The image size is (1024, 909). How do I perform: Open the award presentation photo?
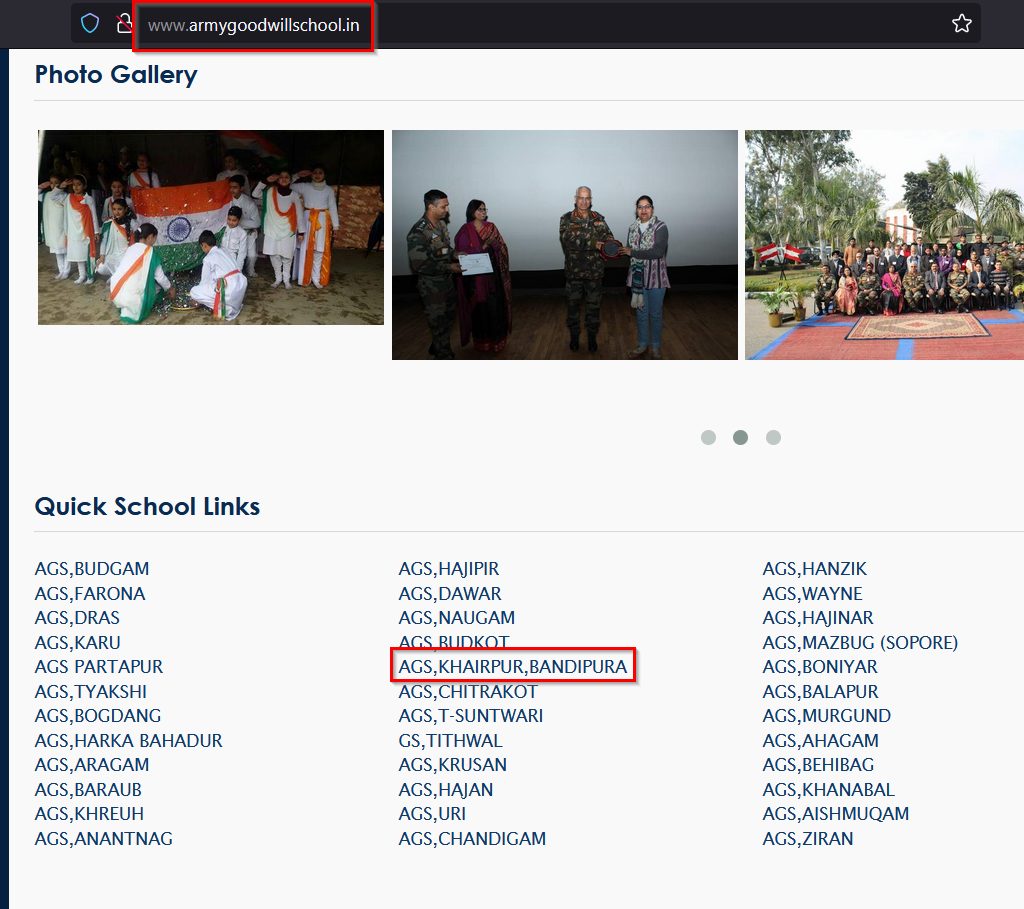(x=564, y=245)
